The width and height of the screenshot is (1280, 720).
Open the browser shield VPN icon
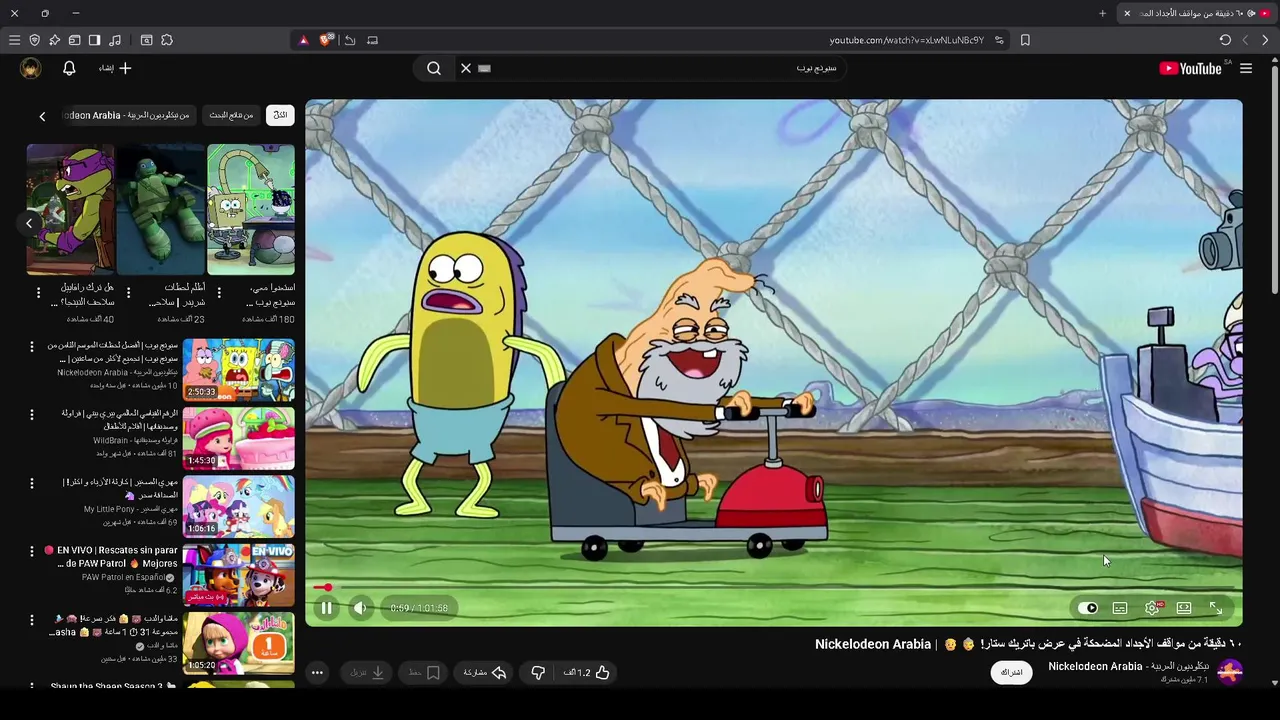click(34, 40)
